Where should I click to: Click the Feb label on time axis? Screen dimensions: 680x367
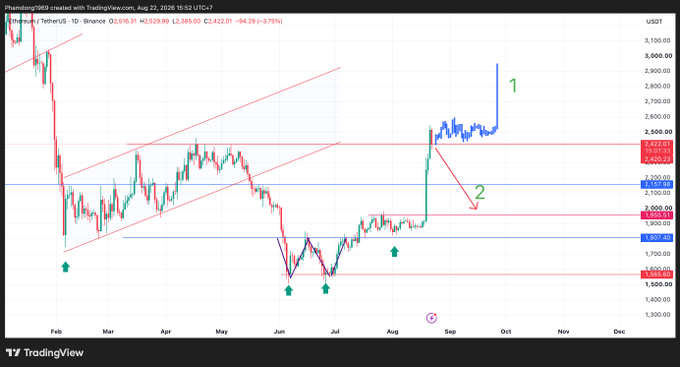56,331
